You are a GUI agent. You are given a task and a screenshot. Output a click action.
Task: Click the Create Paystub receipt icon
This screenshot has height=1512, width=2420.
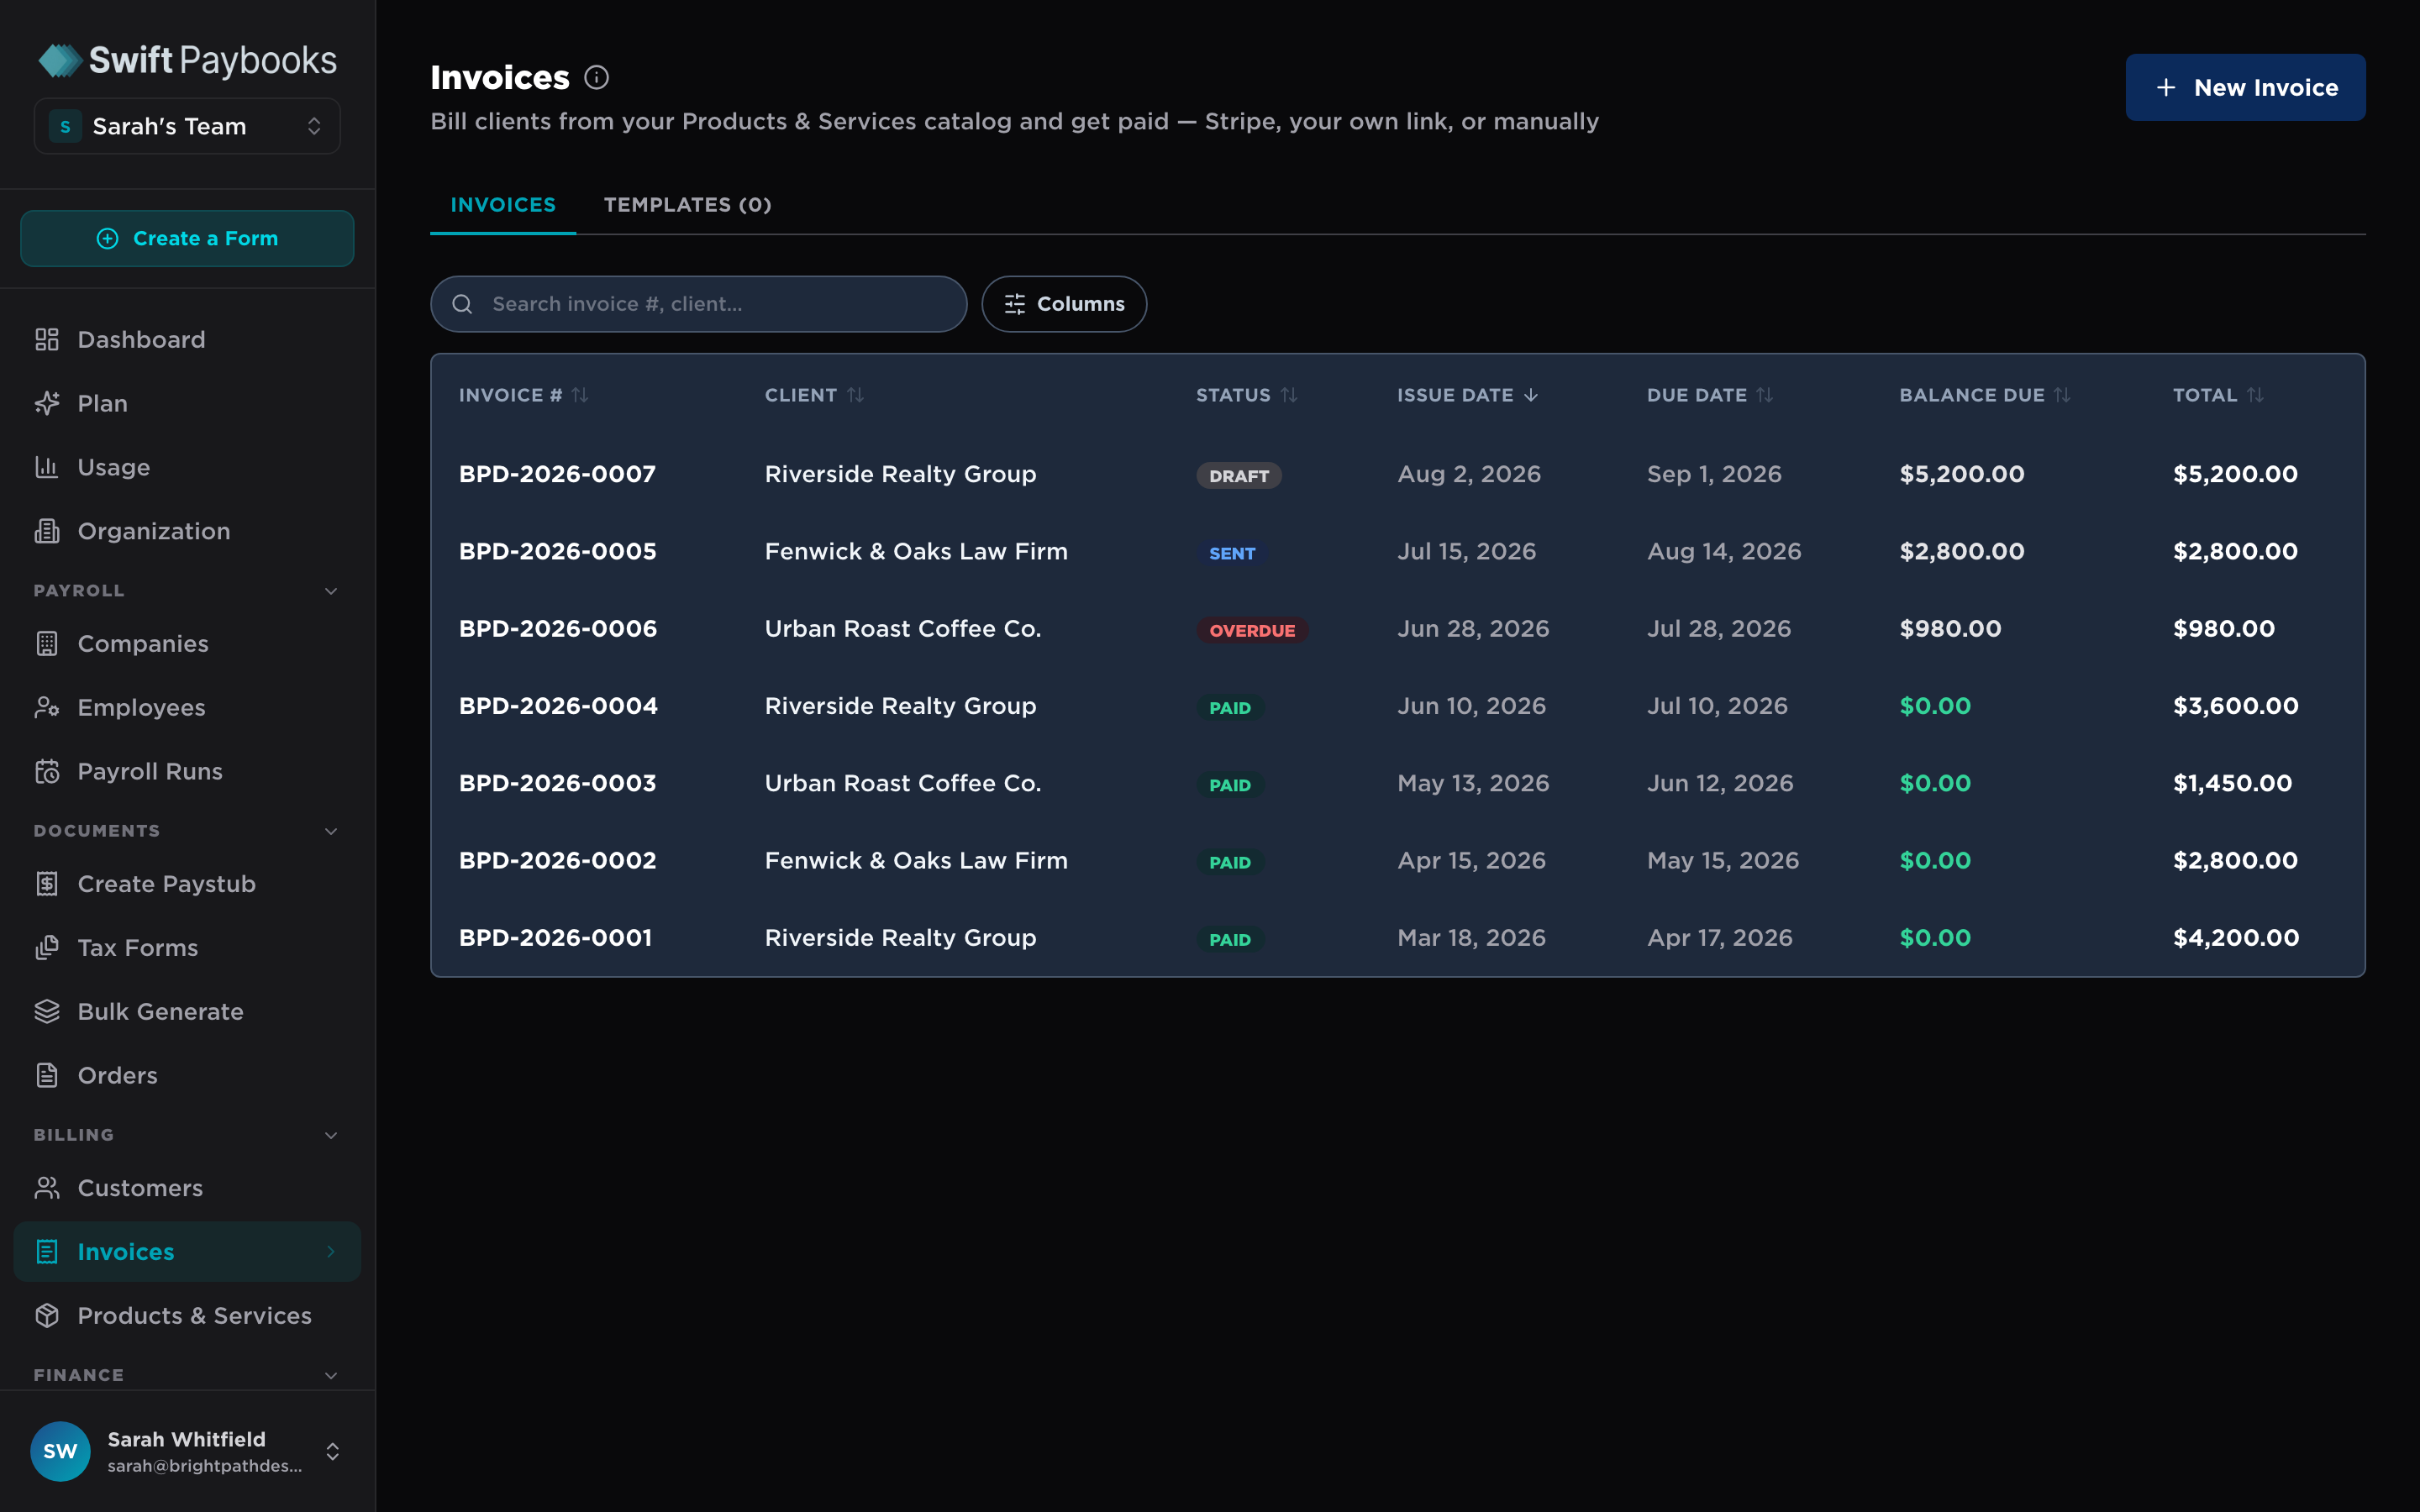pyautogui.click(x=47, y=884)
